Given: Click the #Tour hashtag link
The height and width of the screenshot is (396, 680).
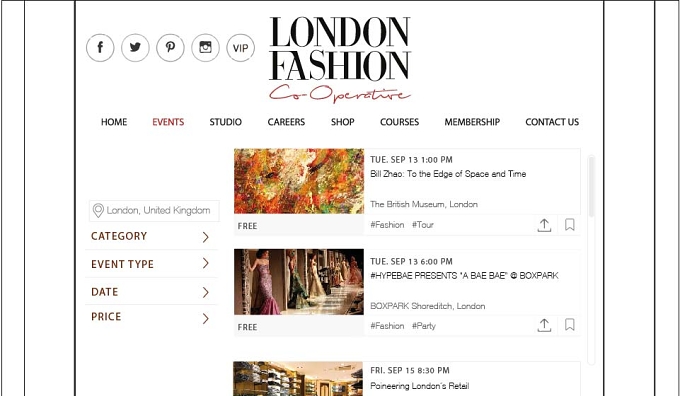Looking at the screenshot, I should pyautogui.click(x=422, y=225).
